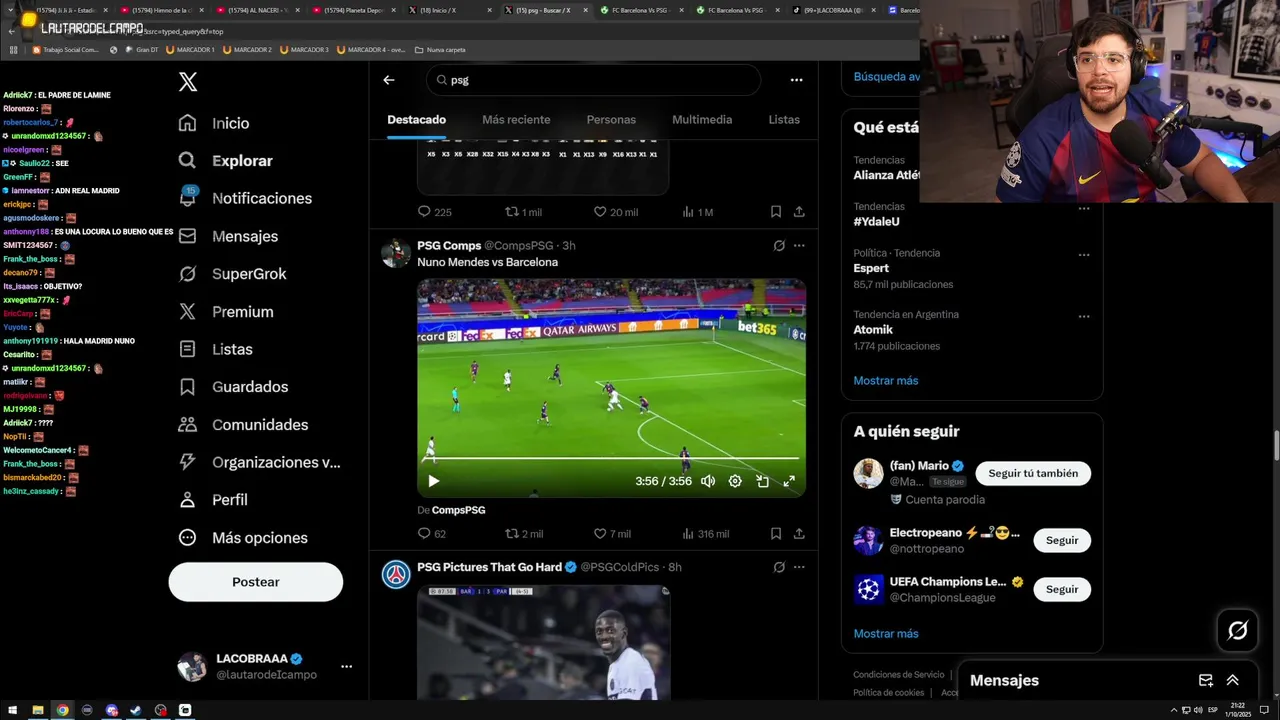The image size is (1280, 720).
Task: Open X home via the X logo
Action: (188, 83)
